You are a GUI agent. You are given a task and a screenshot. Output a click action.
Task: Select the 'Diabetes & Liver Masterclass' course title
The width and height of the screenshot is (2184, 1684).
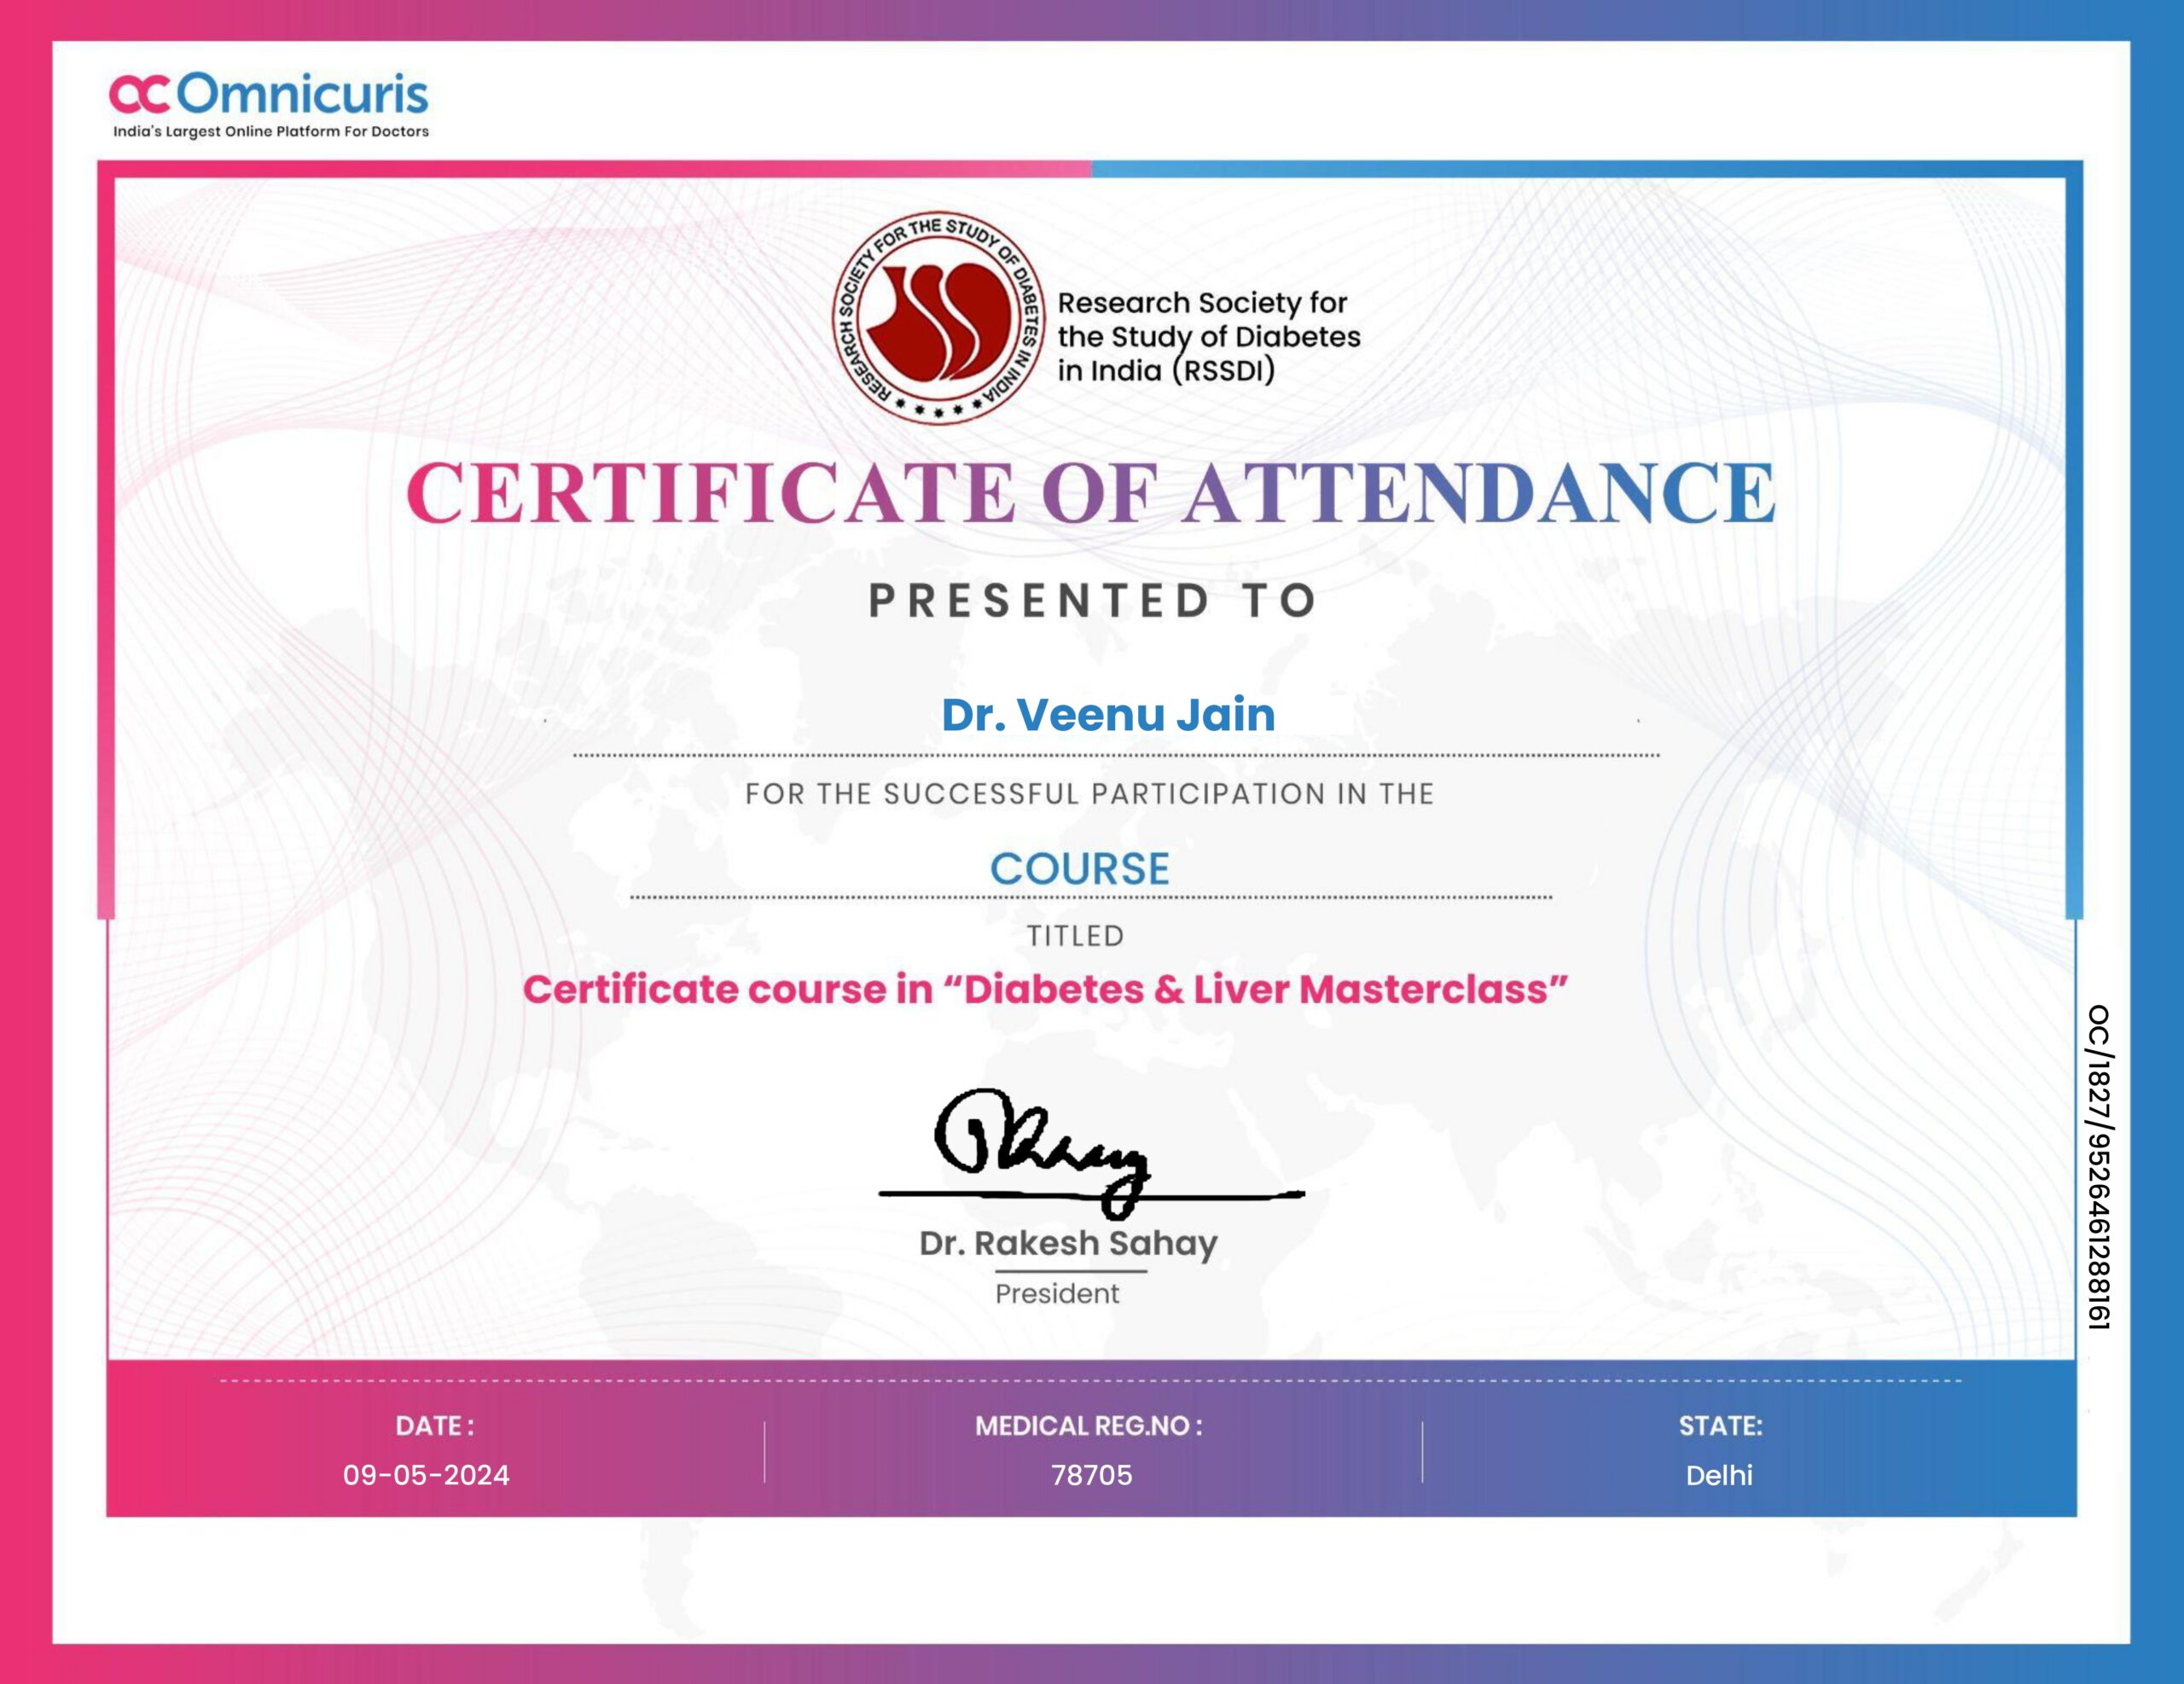coord(1046,989)
